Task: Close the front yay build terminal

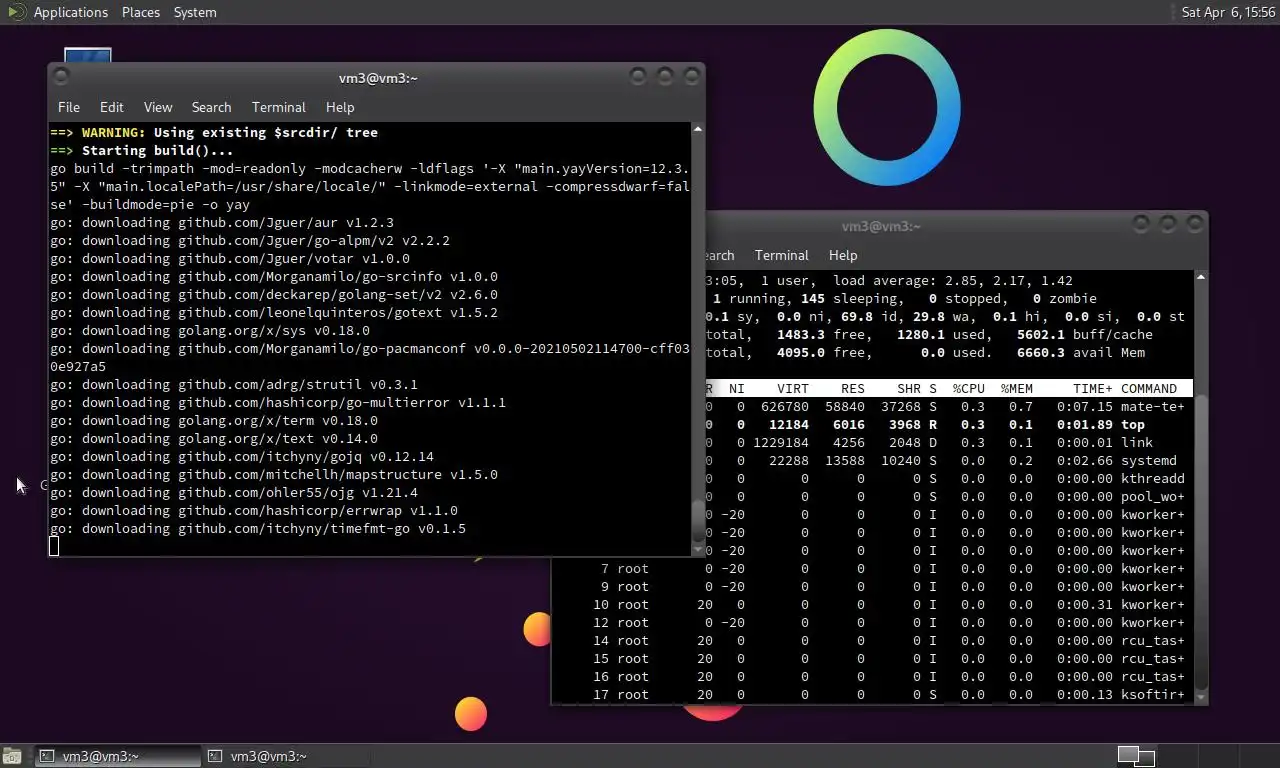Action: click(690, 76)
